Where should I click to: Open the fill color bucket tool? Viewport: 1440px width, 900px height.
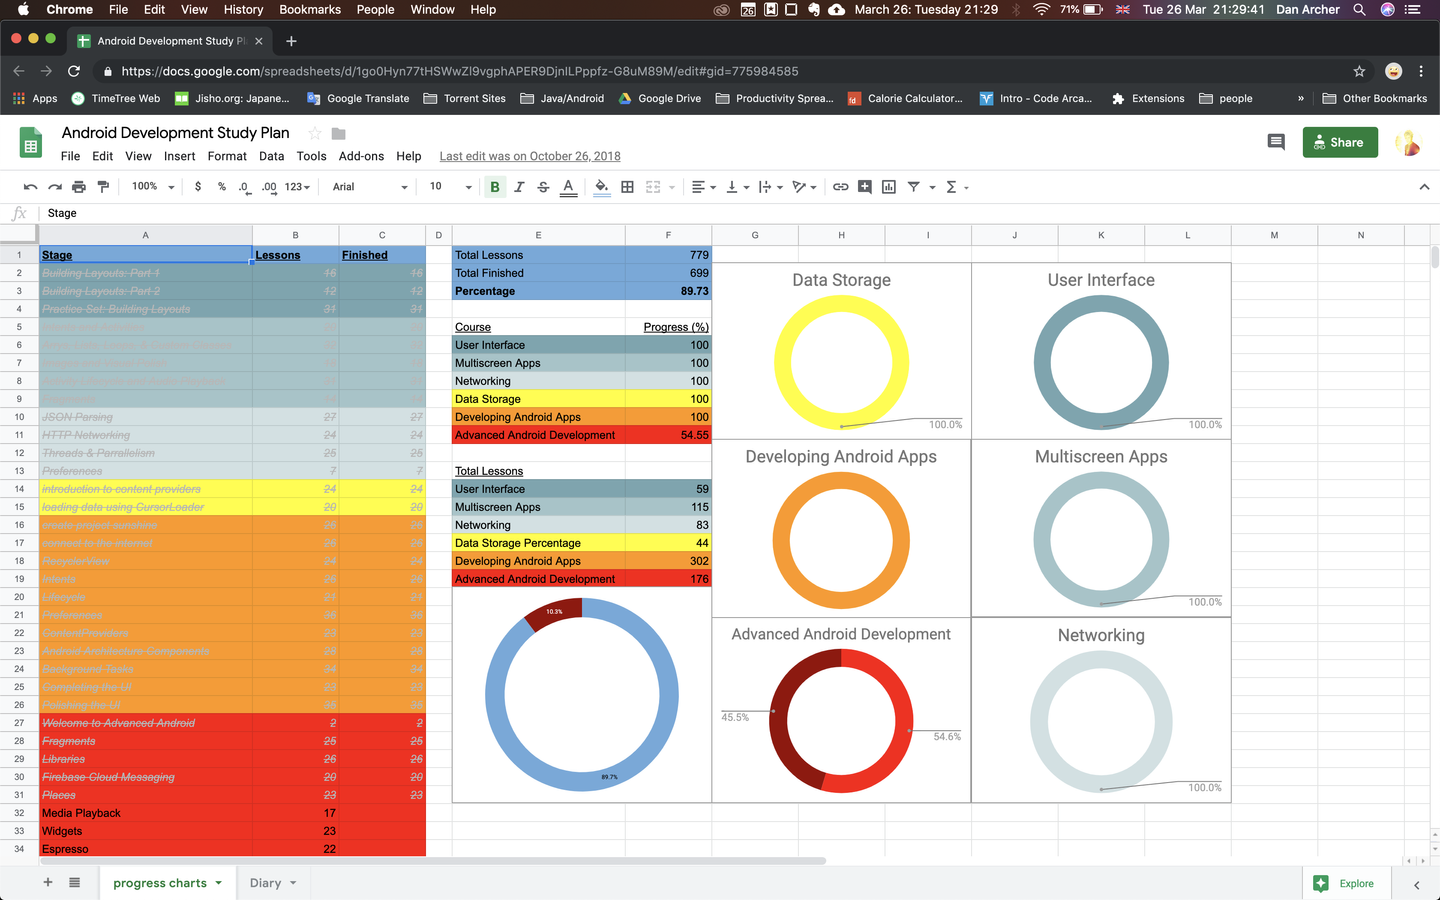coord(601,187)
